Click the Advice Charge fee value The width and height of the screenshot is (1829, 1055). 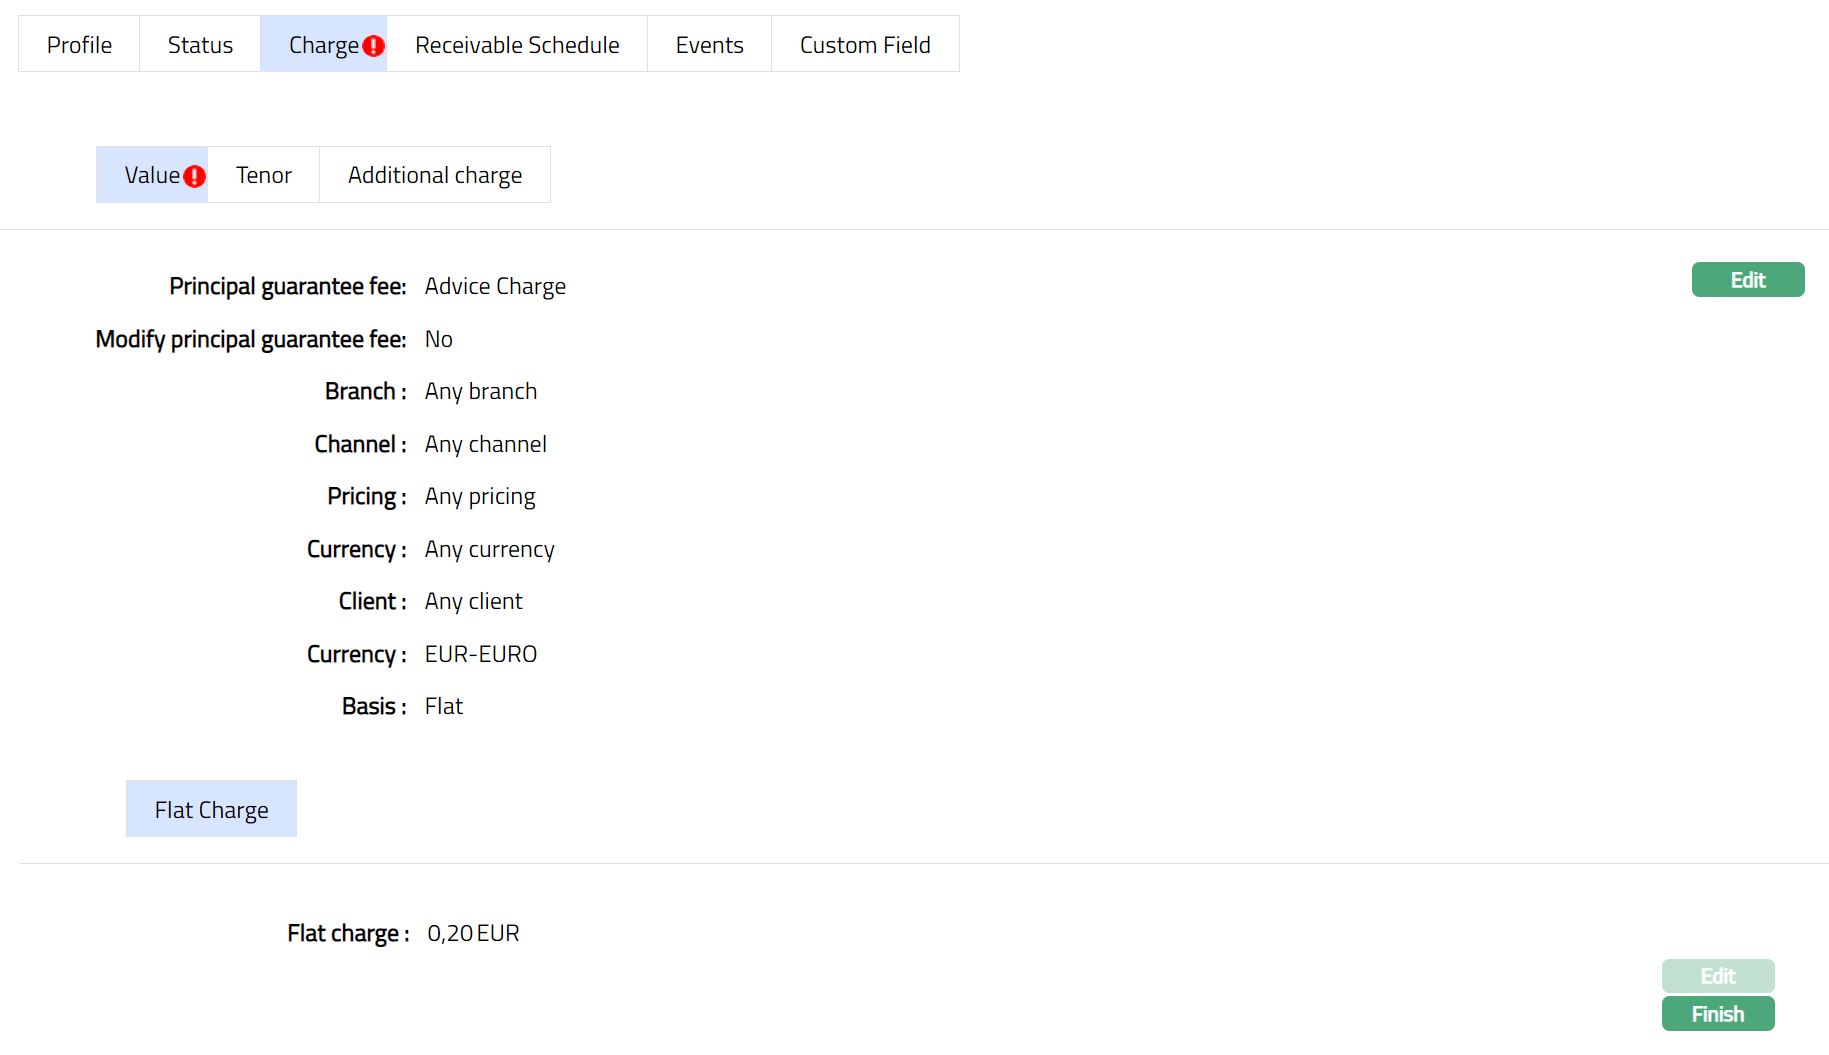coord(495,286)
